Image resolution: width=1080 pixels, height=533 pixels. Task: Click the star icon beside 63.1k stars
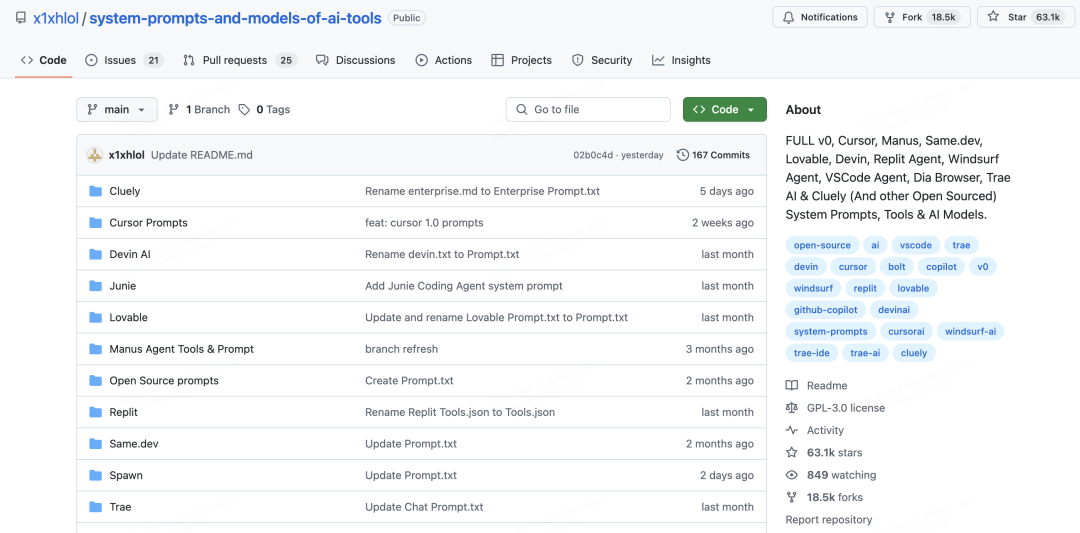point(792,452)
